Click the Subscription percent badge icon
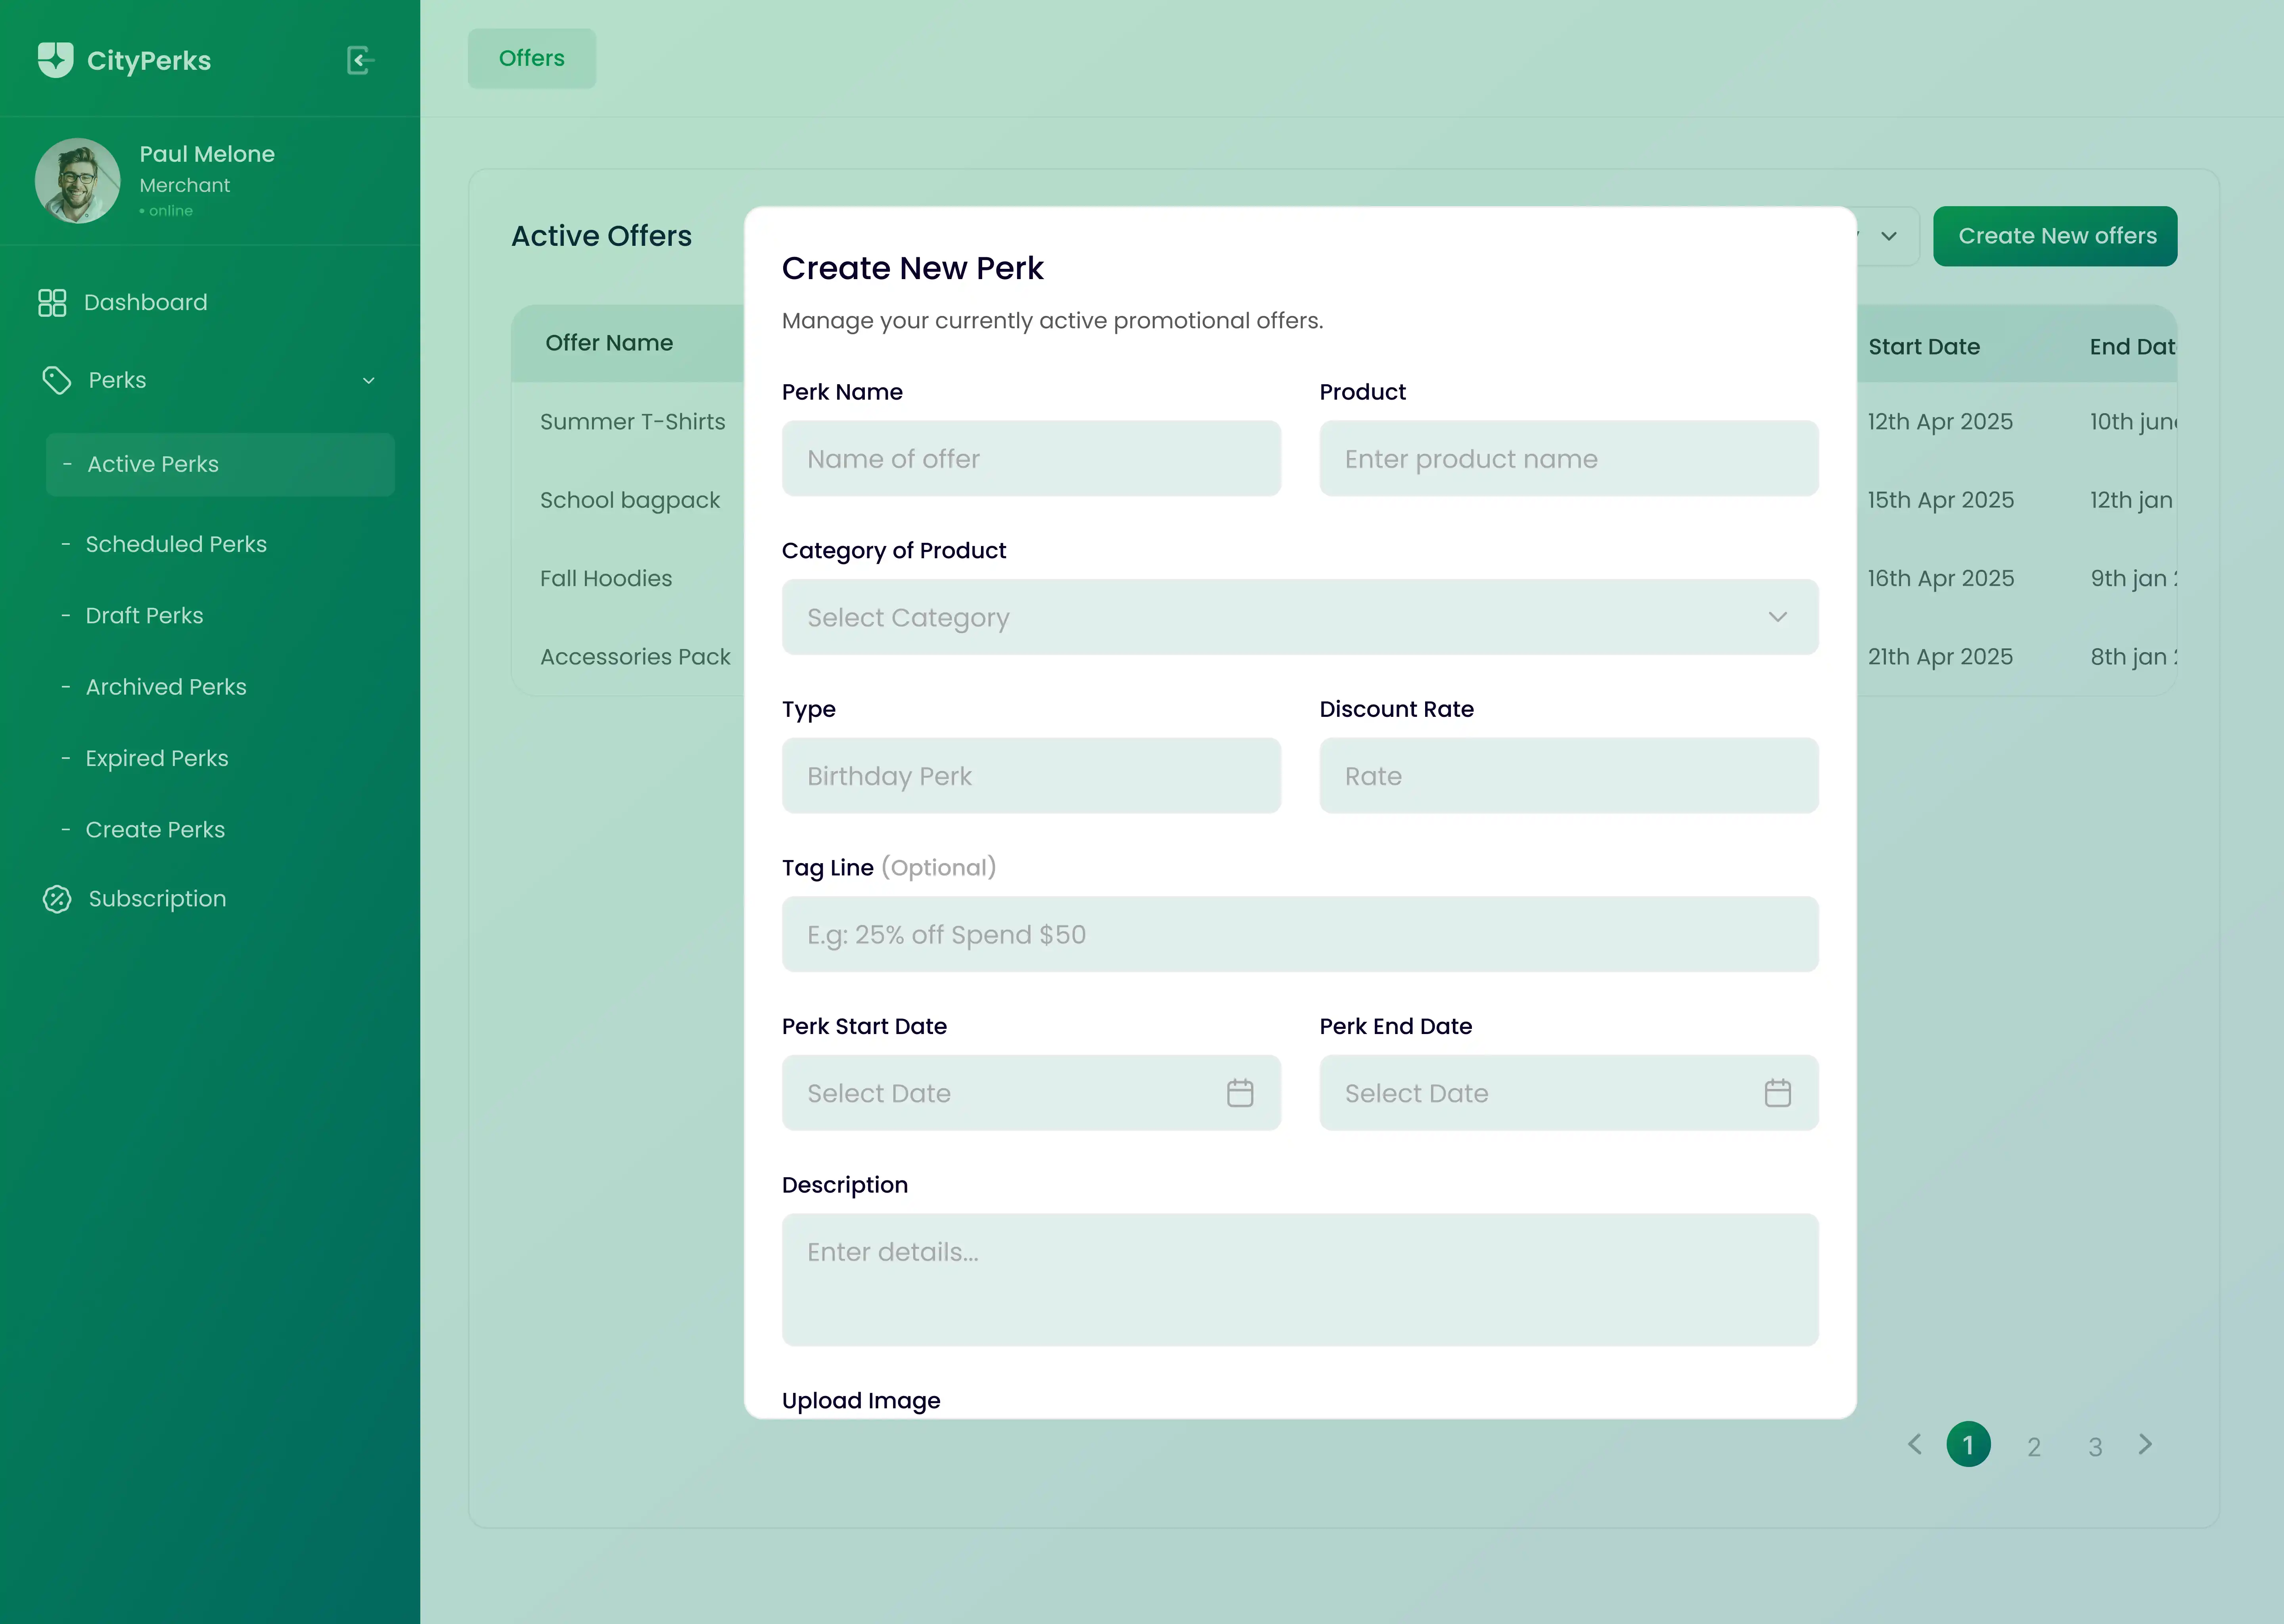Screen dimensions: 2284x1624 [x=57, y=899]
